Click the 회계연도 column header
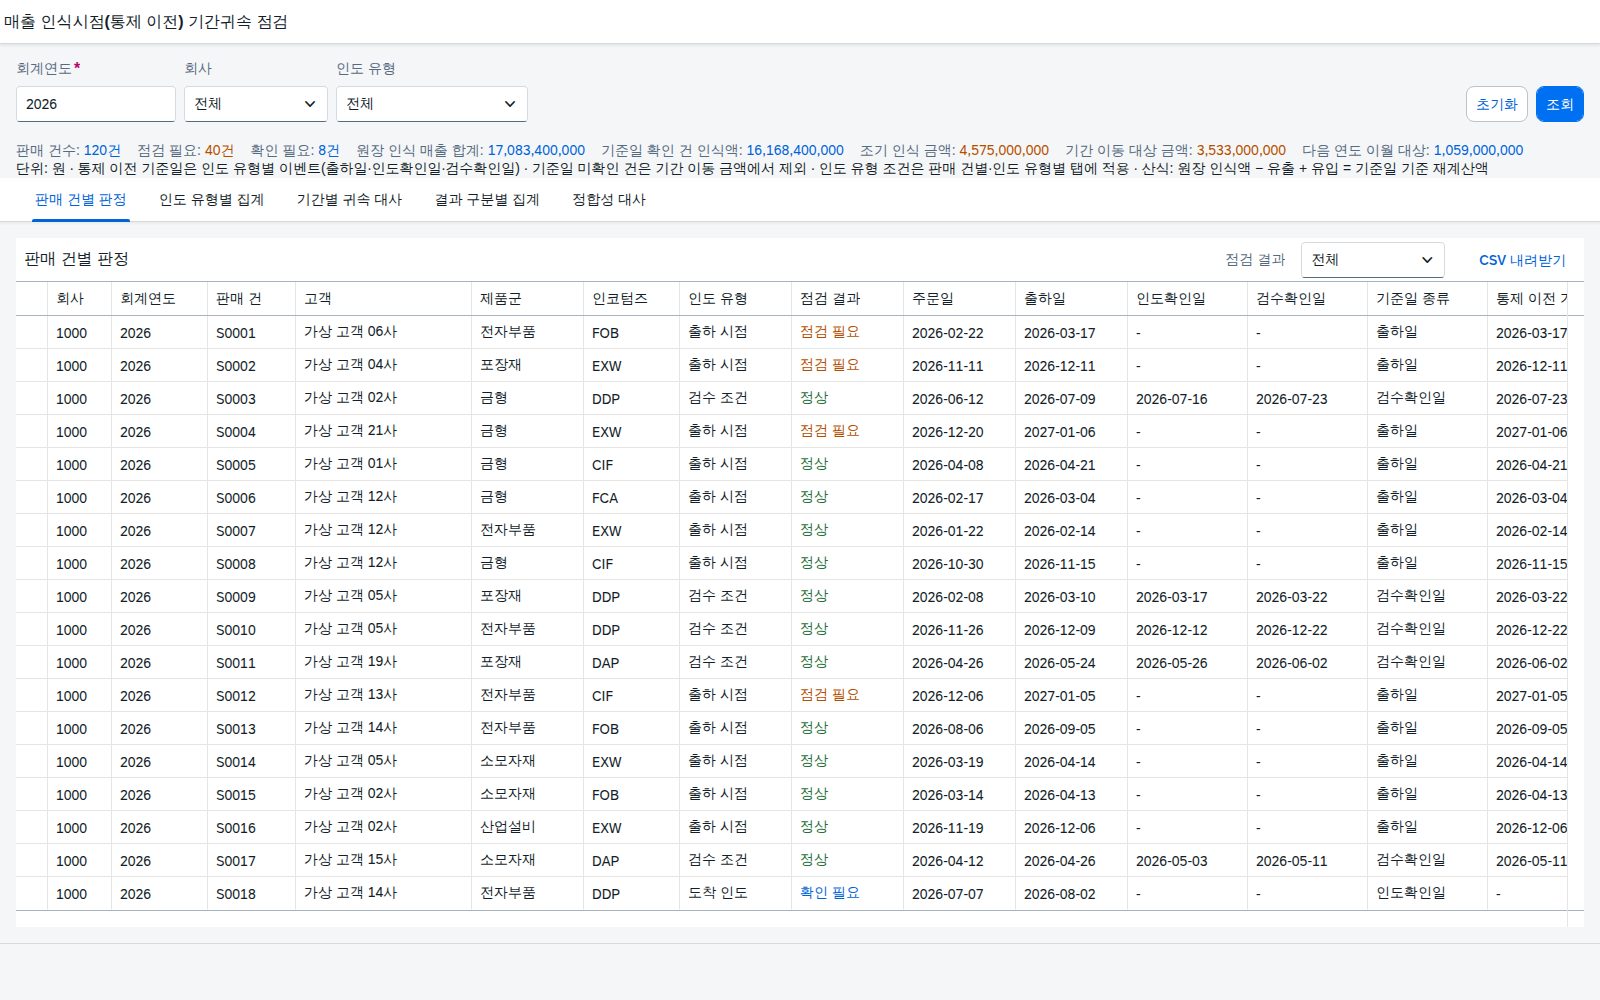This screenshot has width=1600, height=1000. click(x=159, y=299)
